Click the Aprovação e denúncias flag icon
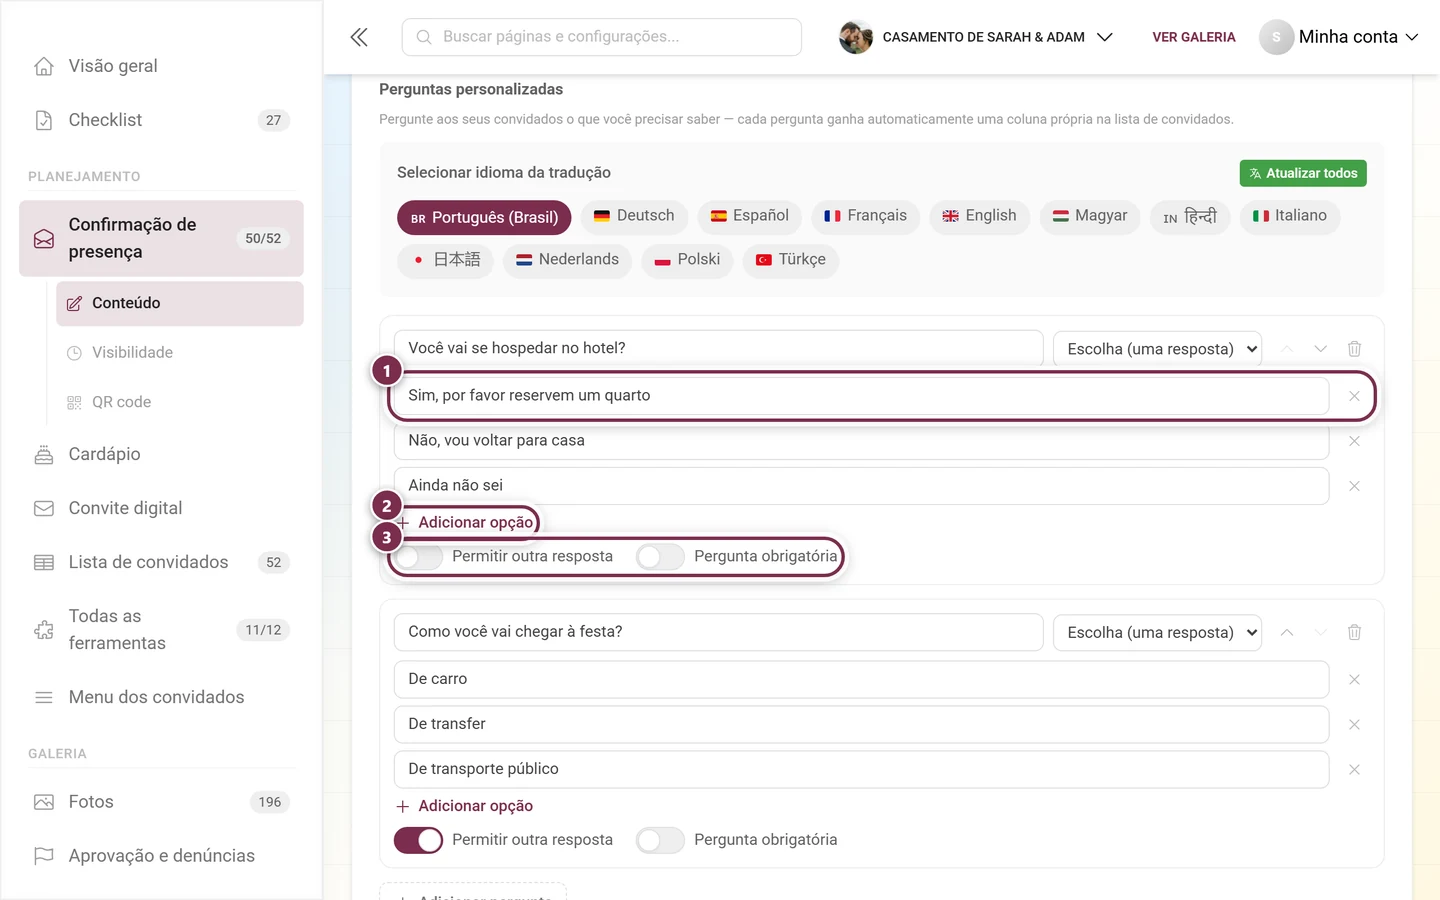The image size is (1440, 900). (x=44, y=856)
